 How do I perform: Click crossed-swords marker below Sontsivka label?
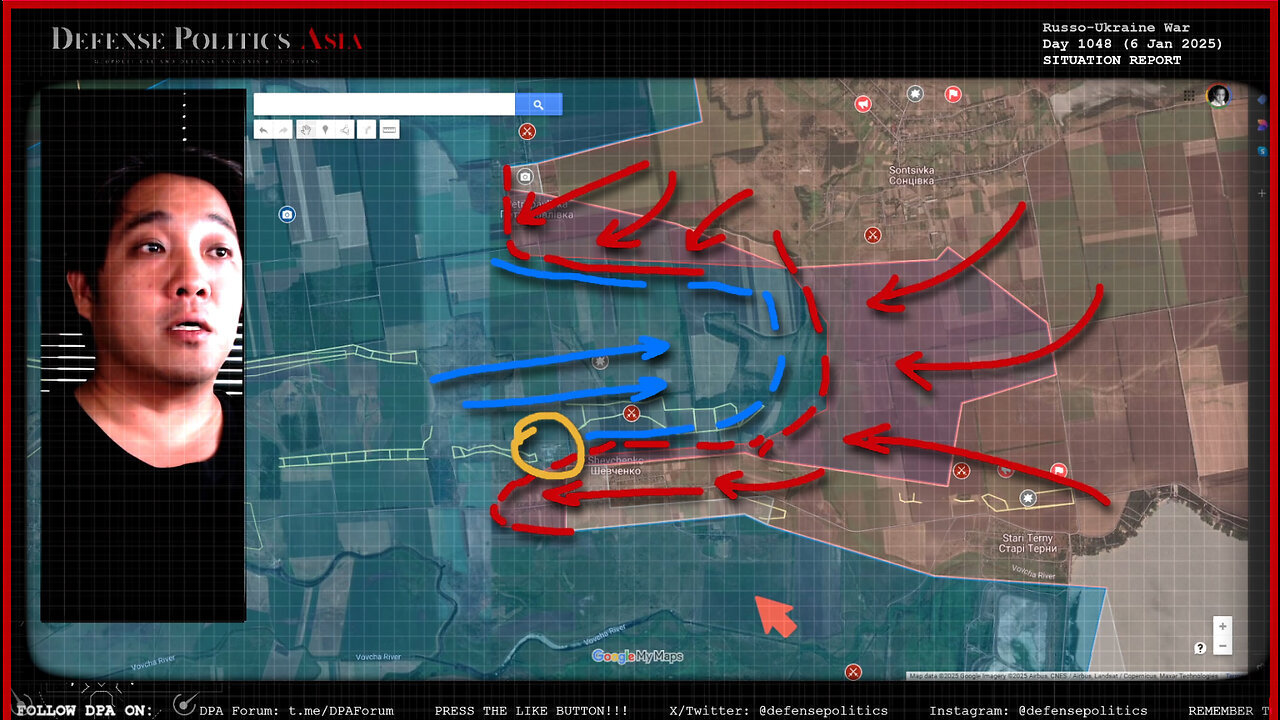pyautogui.click(x=873, y=235)
